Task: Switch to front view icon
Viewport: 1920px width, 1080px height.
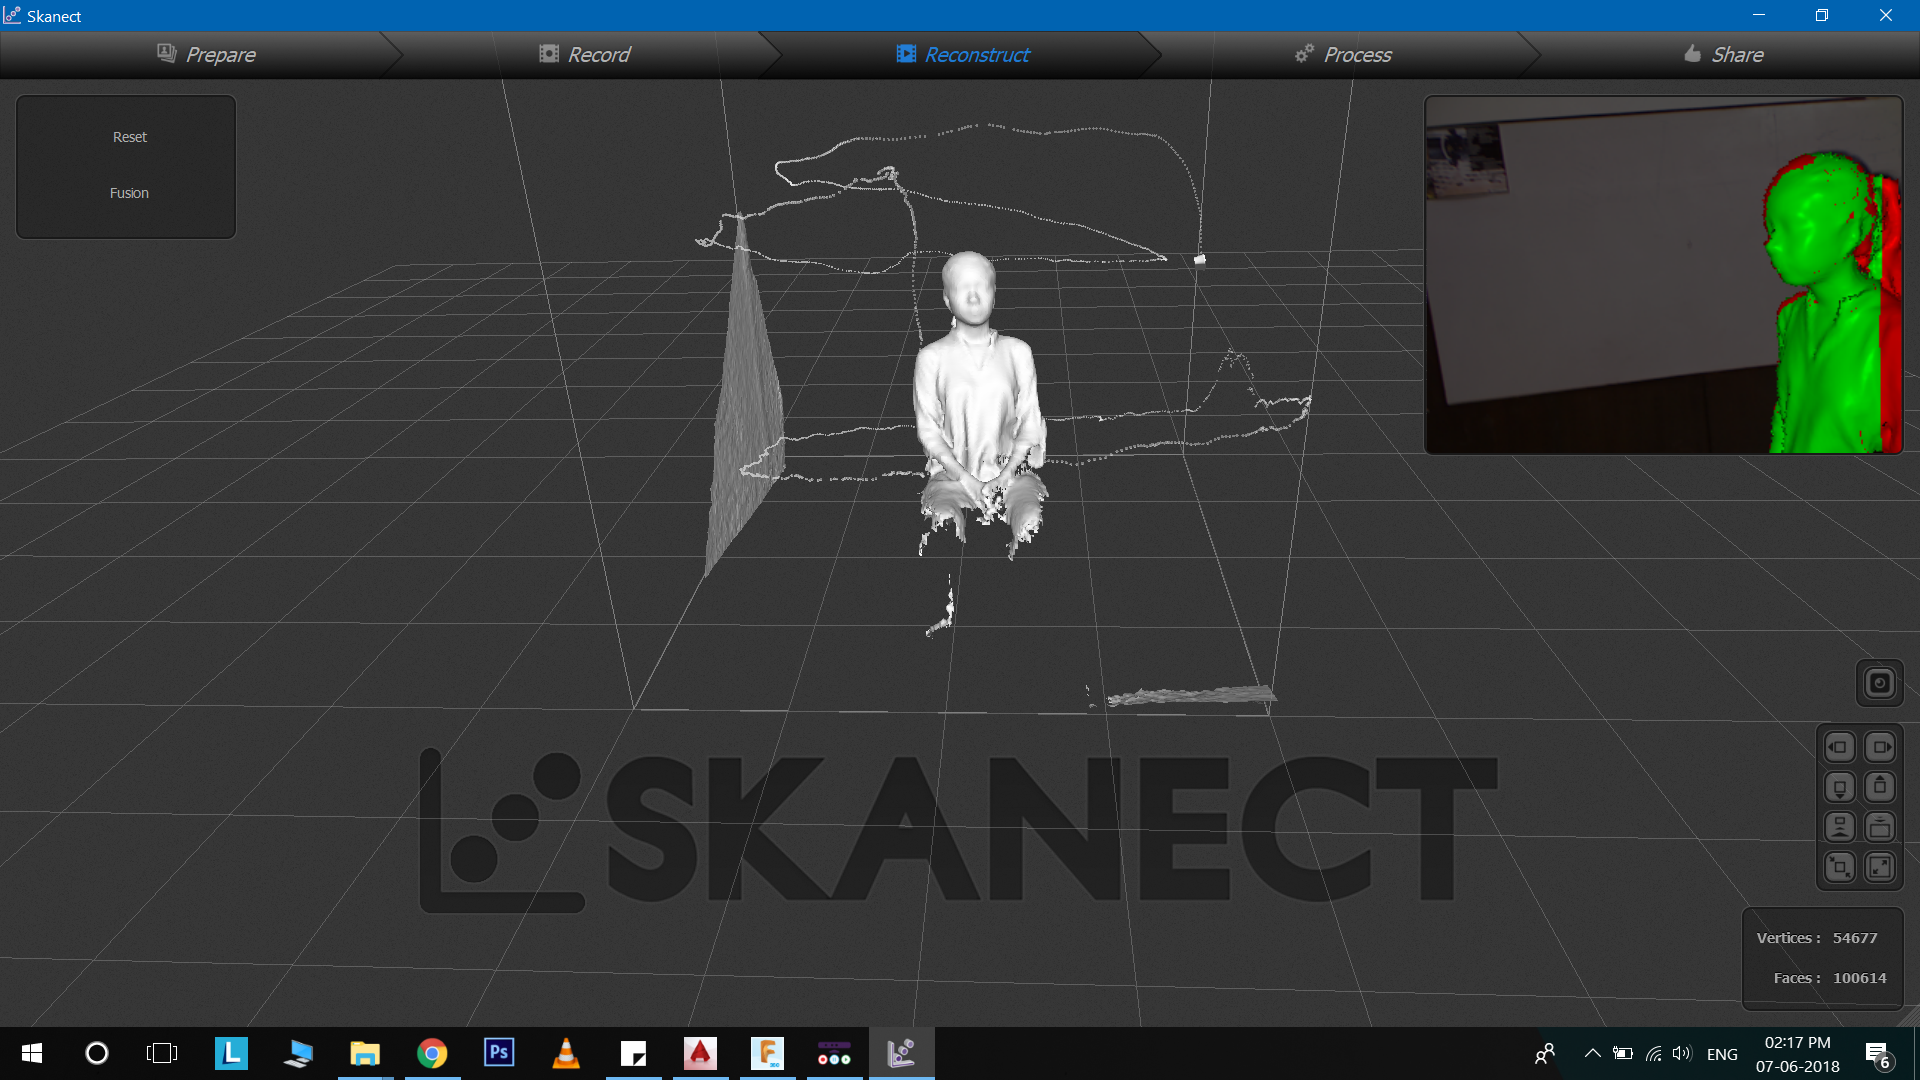Action: [1839, 827]
